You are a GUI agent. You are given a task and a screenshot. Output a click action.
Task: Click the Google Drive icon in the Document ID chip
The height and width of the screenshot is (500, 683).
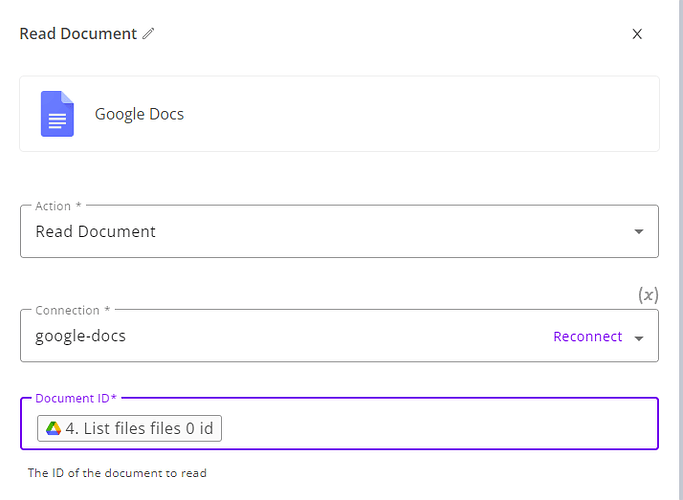click(53, 429)
